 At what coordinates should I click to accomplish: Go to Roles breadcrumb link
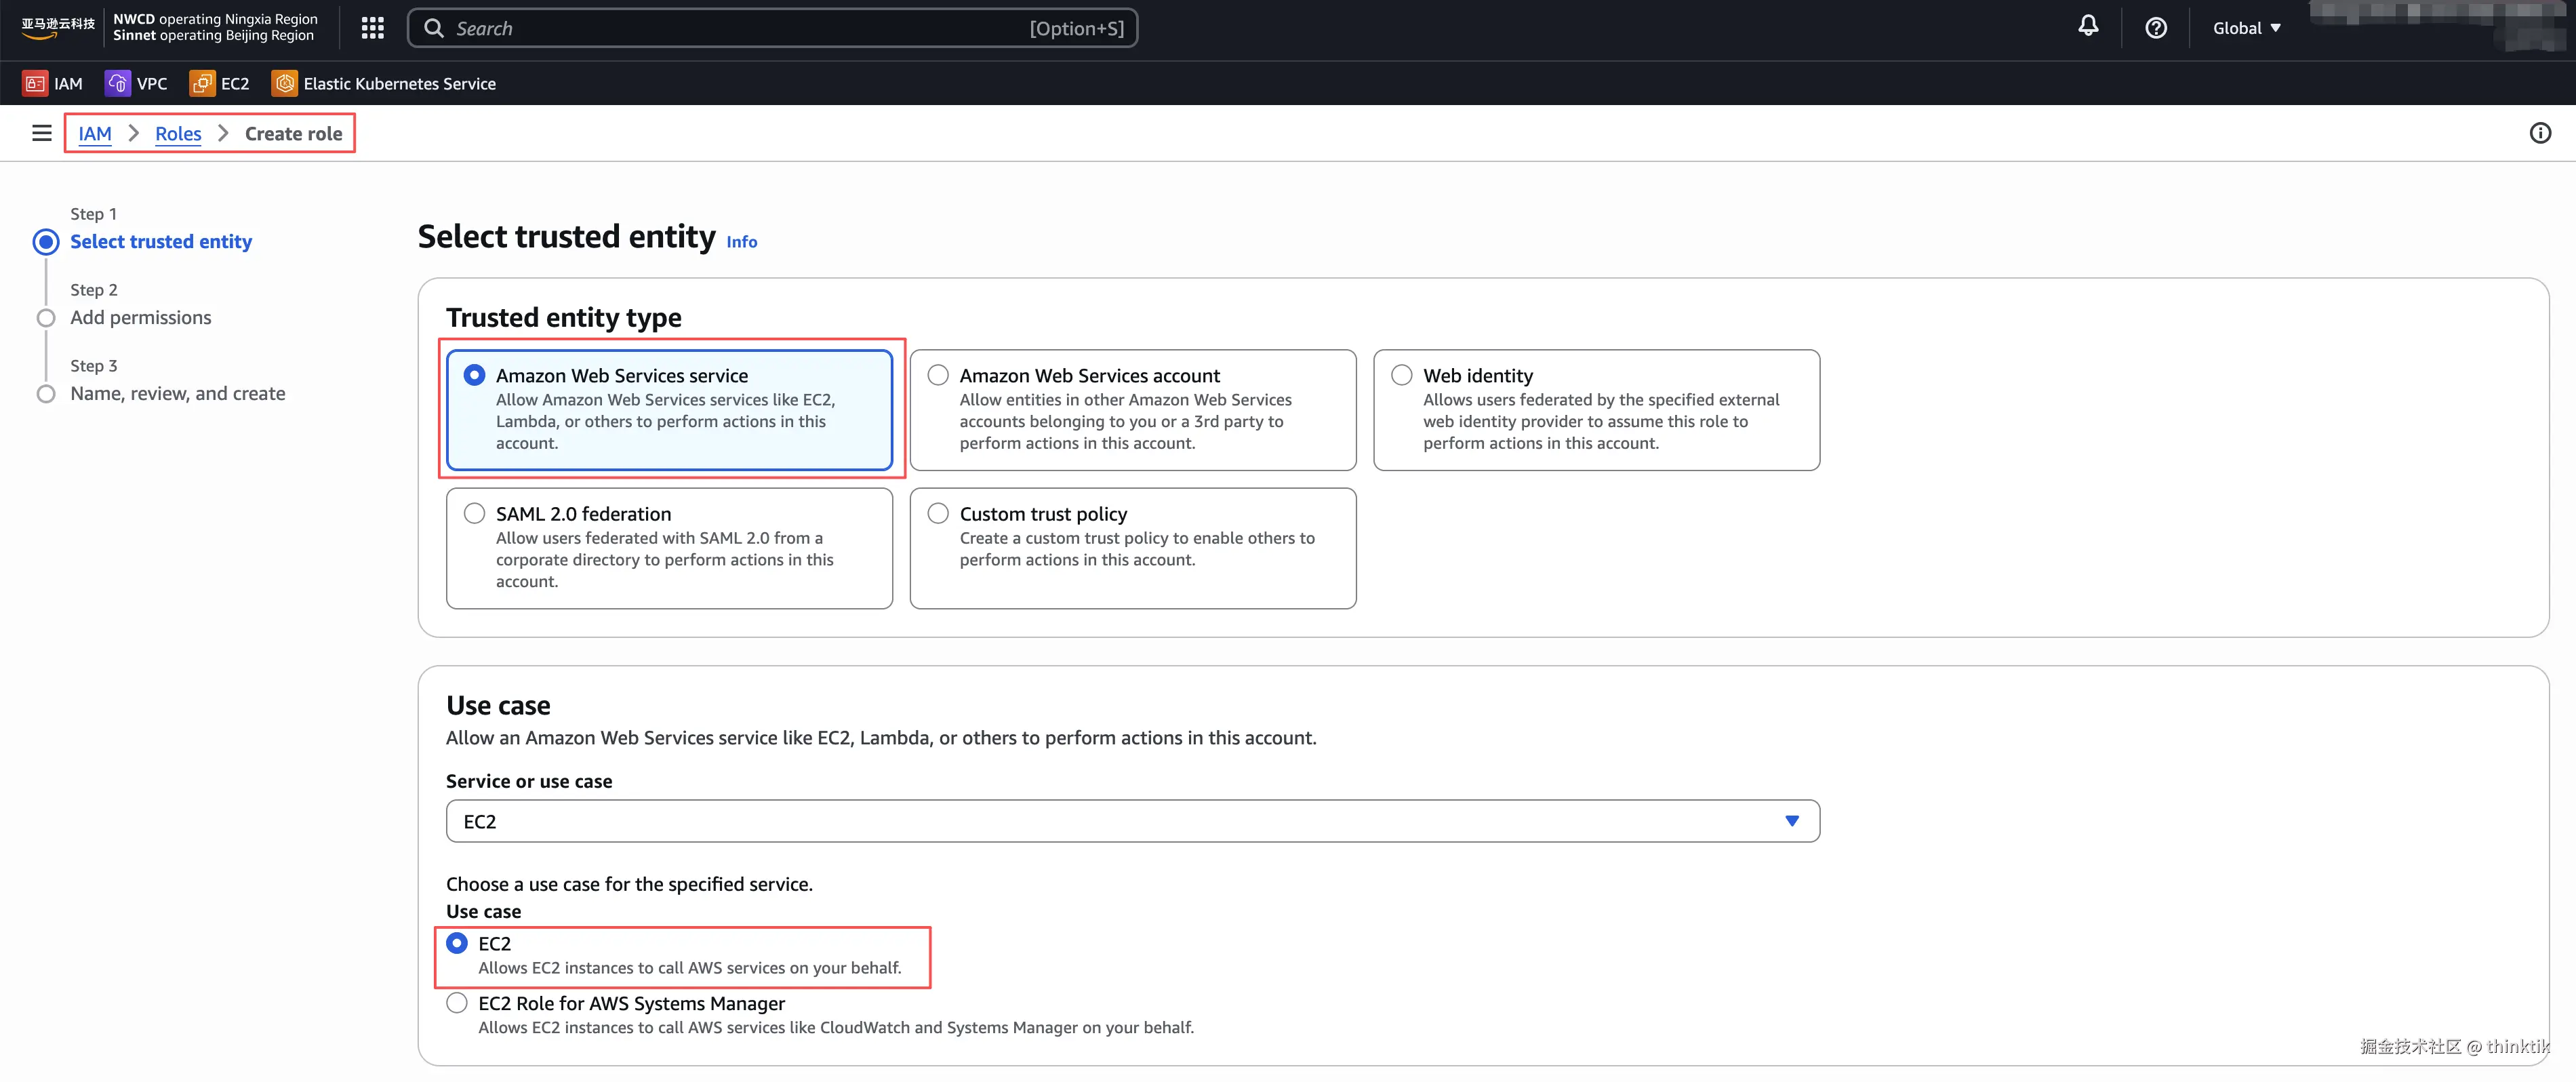[178, 134]
